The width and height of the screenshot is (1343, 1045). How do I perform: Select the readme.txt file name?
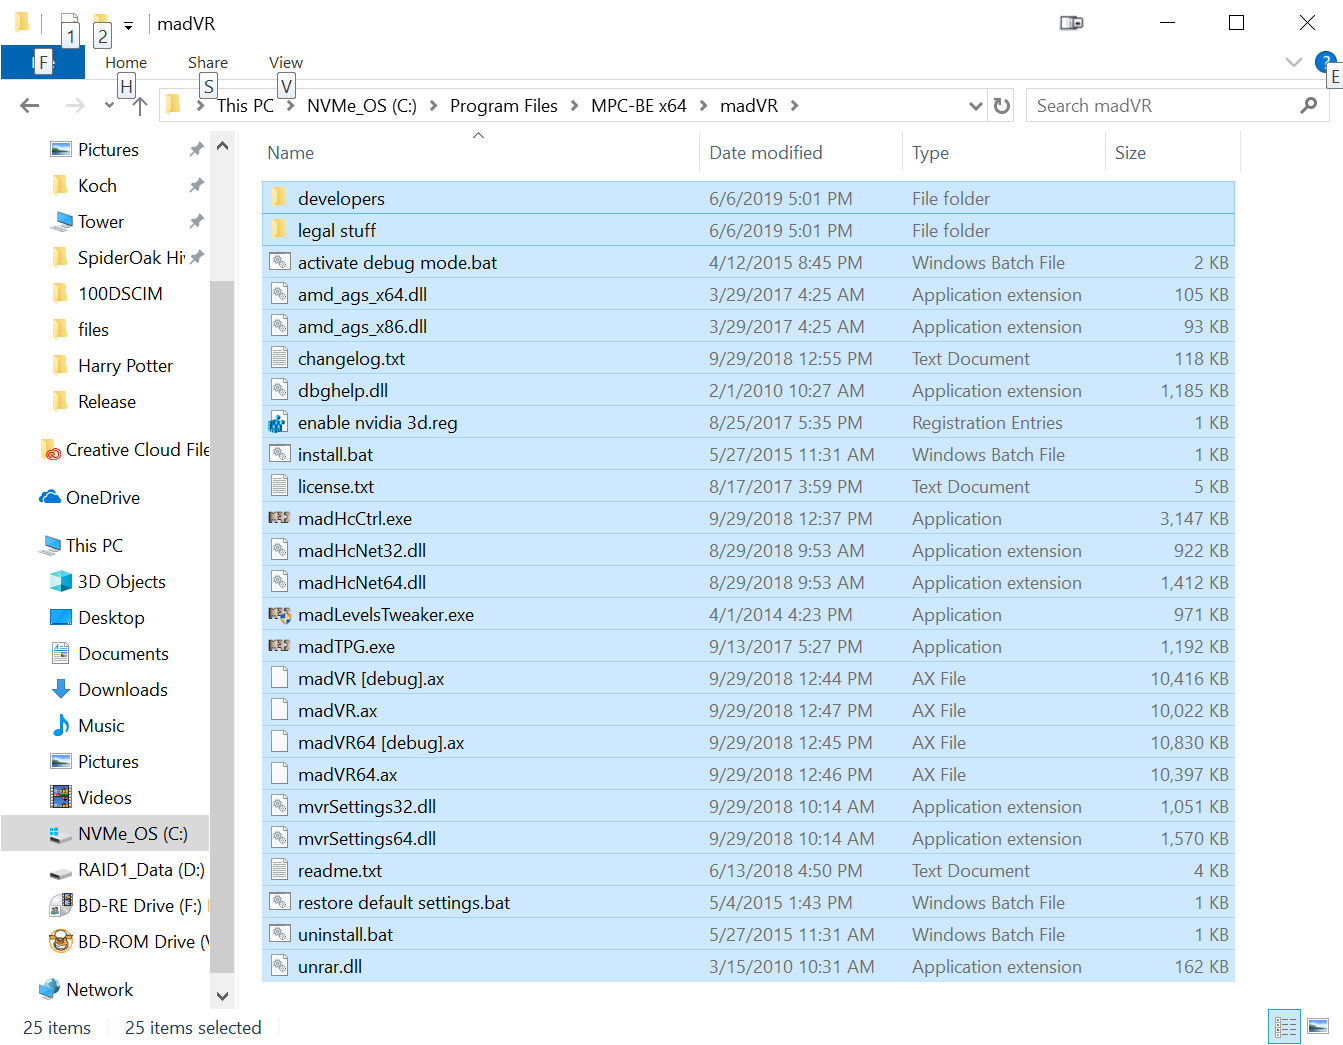pos(340,870)
